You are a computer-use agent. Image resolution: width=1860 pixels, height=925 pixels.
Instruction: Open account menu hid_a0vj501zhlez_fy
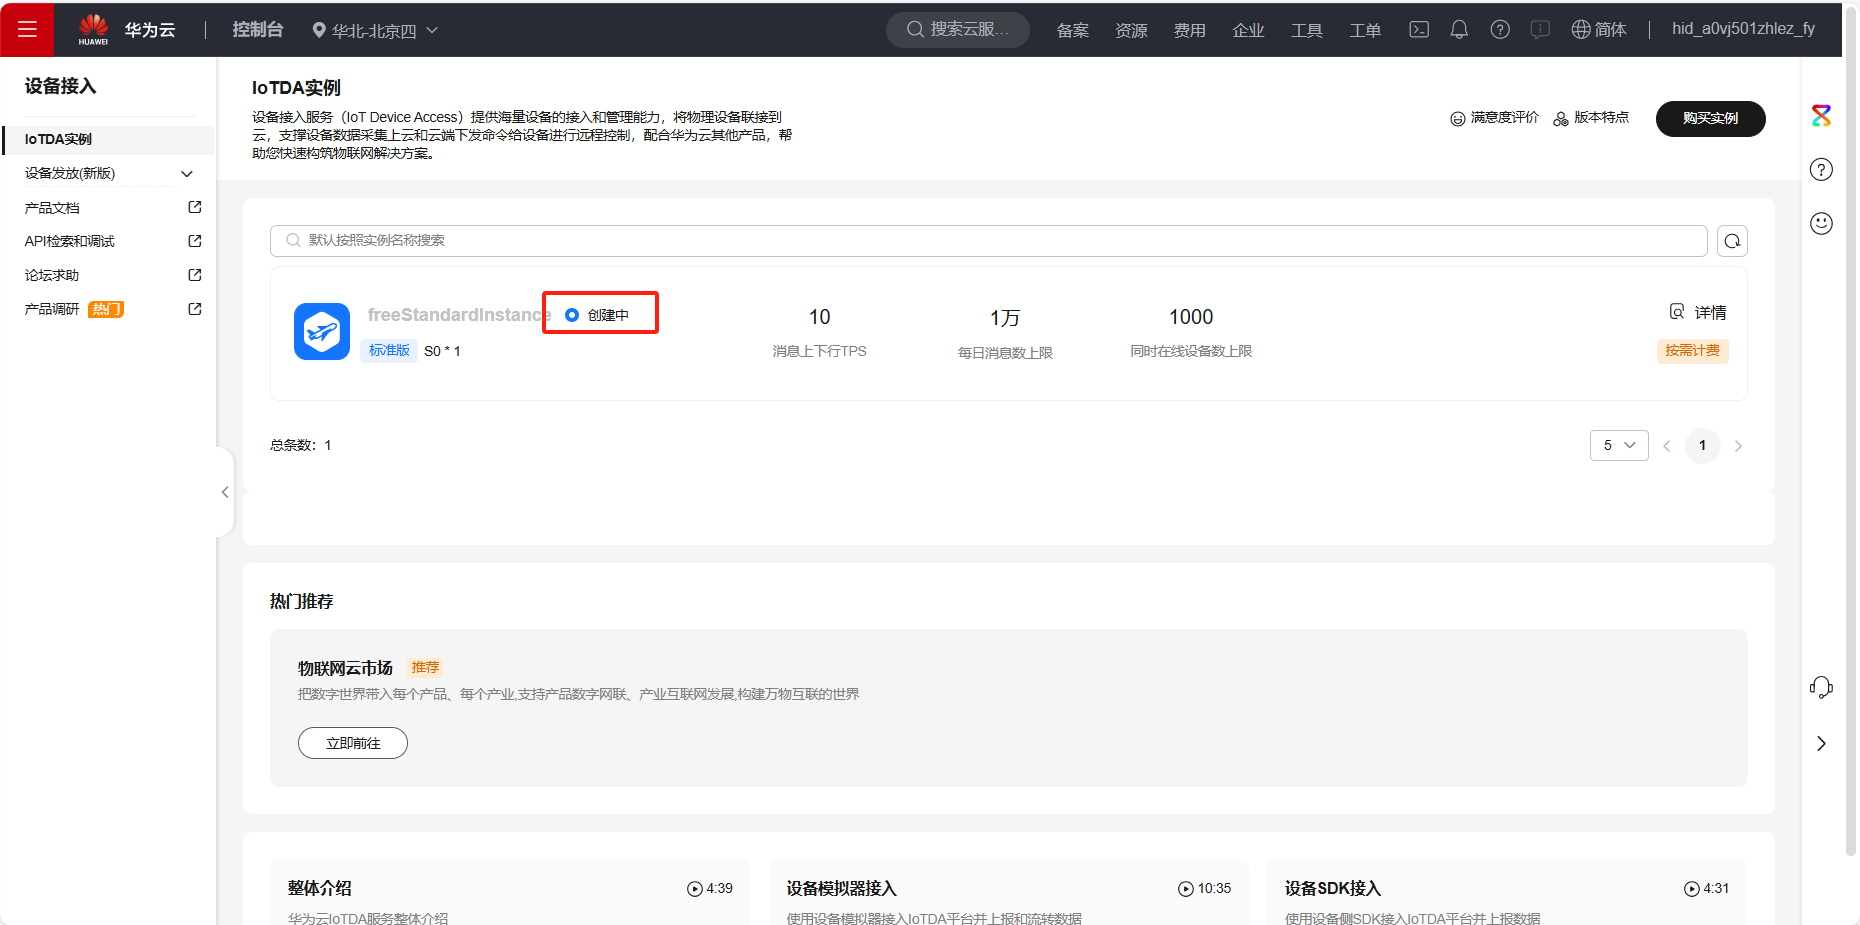1743,29
